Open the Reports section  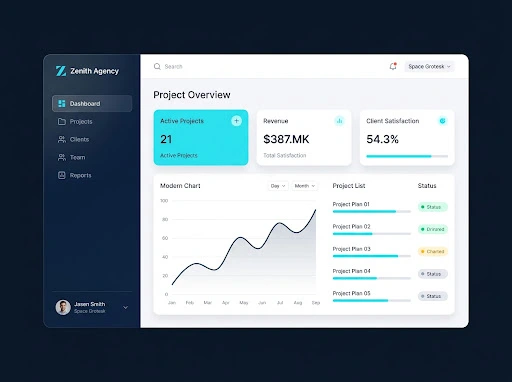92,175
